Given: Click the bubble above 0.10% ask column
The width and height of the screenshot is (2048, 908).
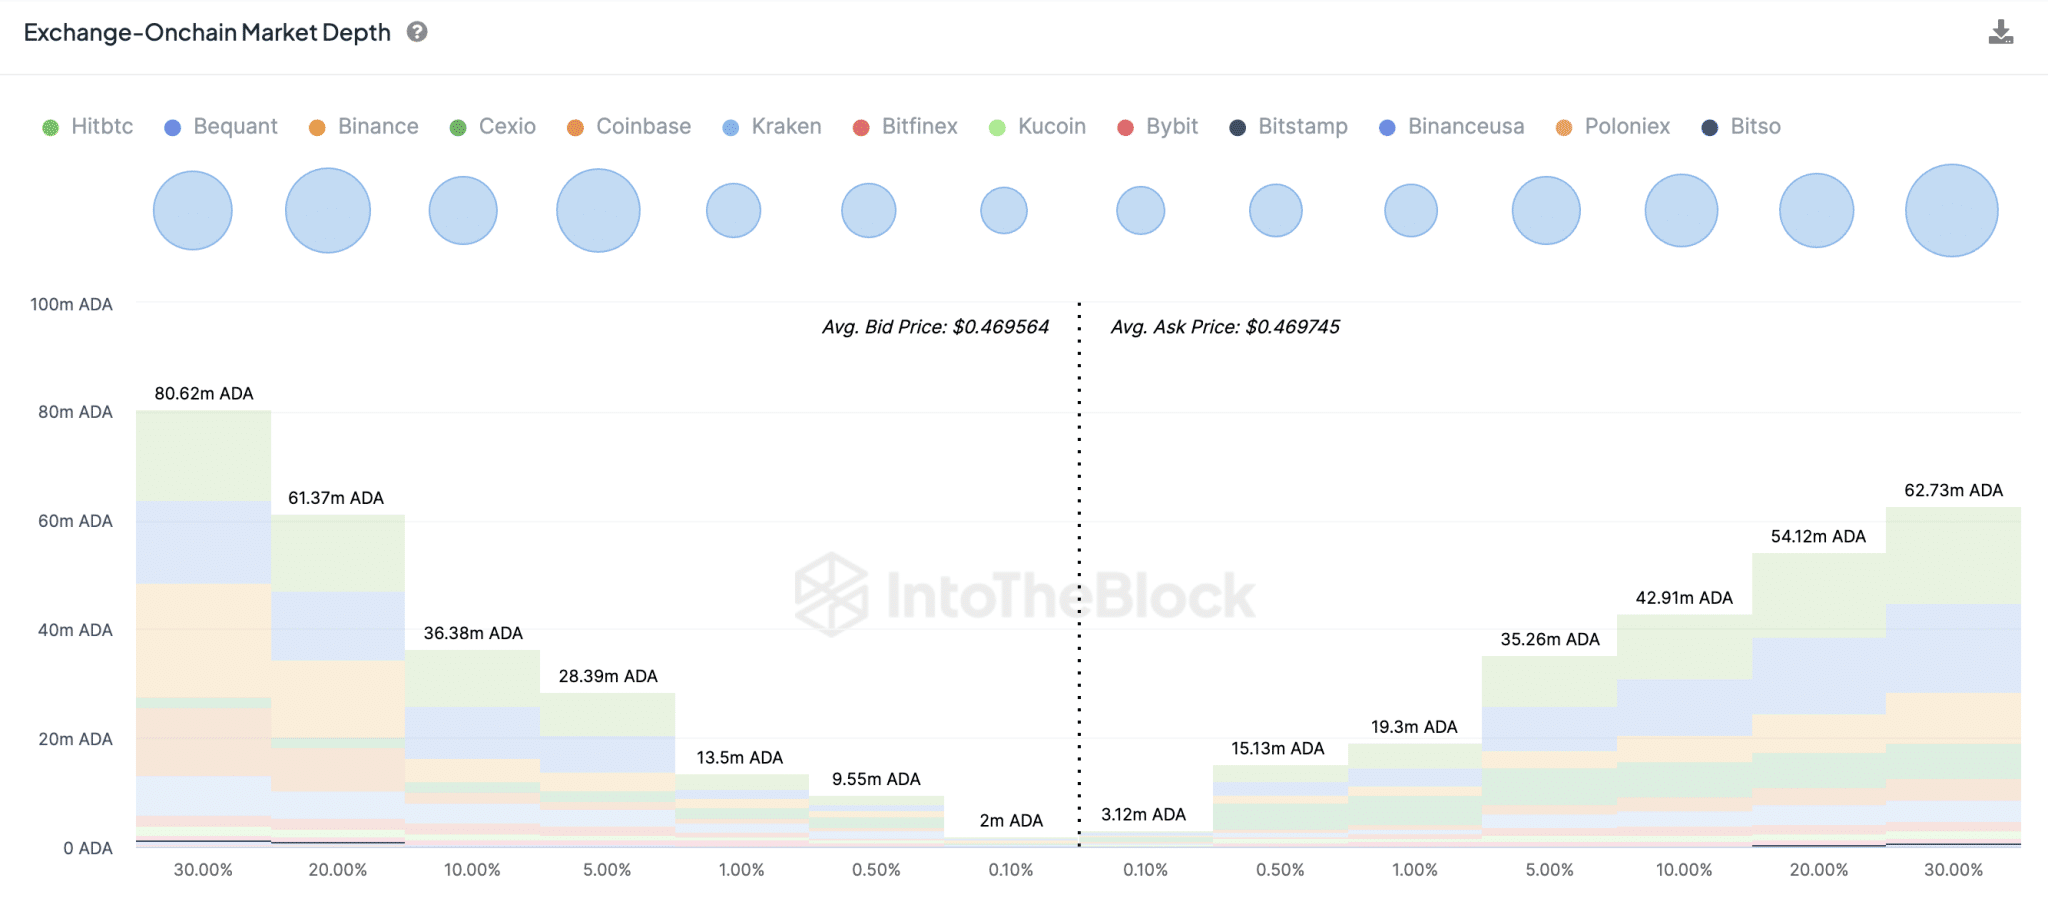Looking at the screenshot, I should point(1141,210).
